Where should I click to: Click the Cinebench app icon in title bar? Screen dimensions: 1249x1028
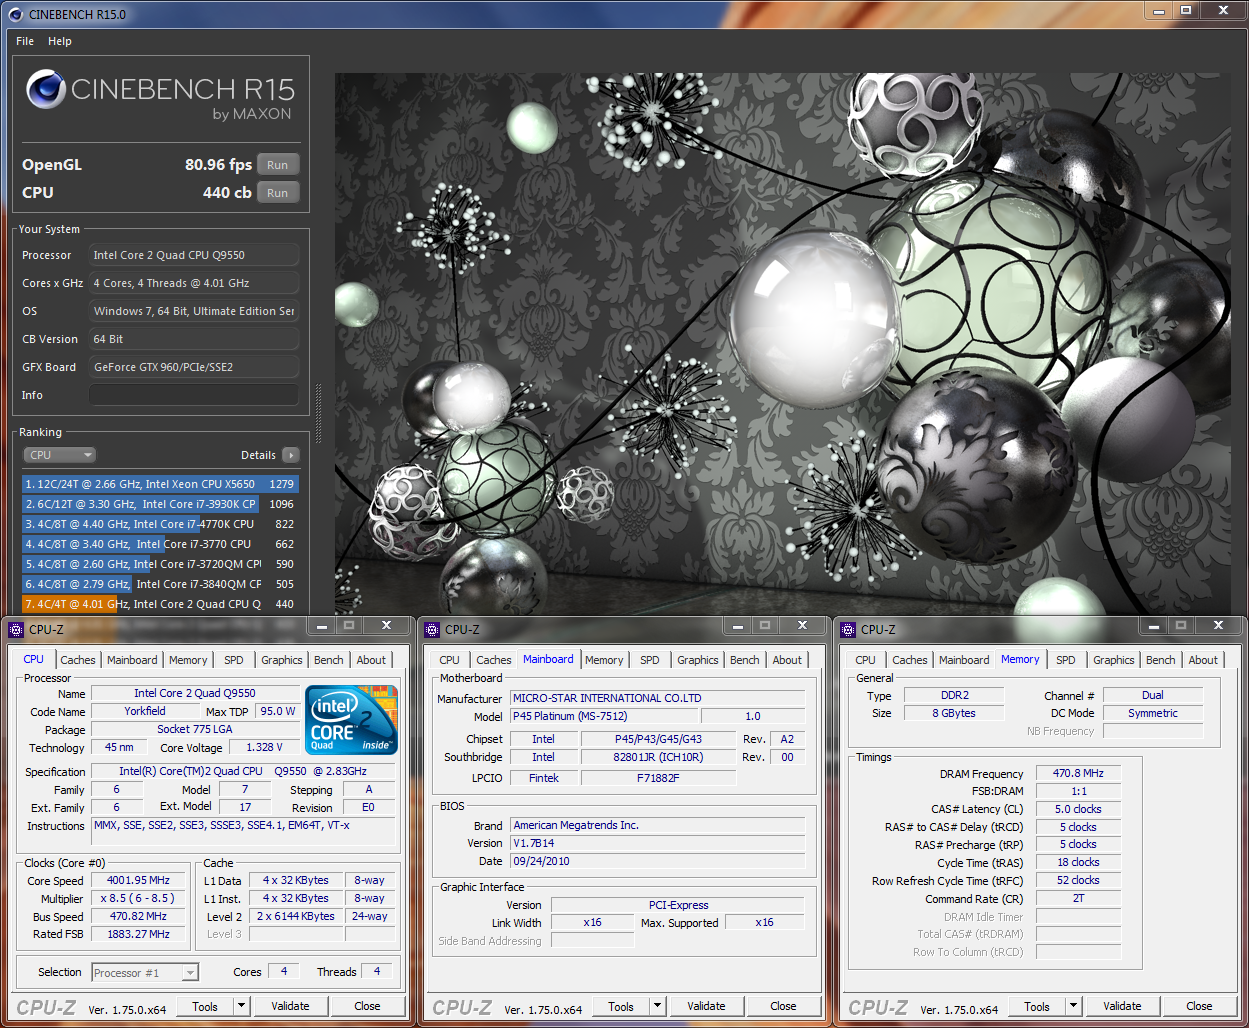click(x=14, y=14)
